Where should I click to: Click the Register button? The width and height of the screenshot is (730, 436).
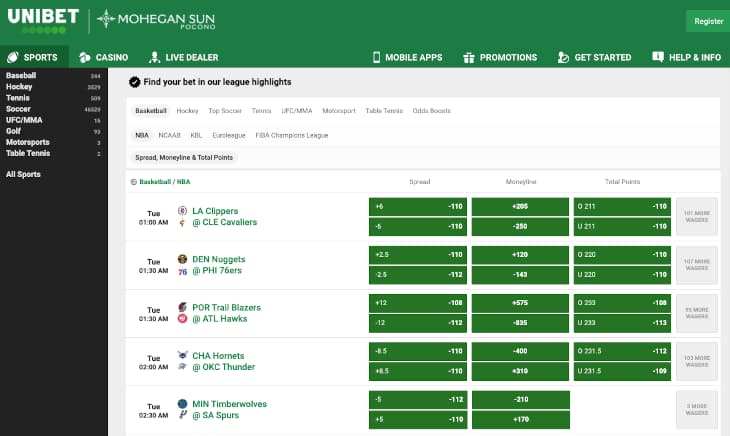click(708, 21)
